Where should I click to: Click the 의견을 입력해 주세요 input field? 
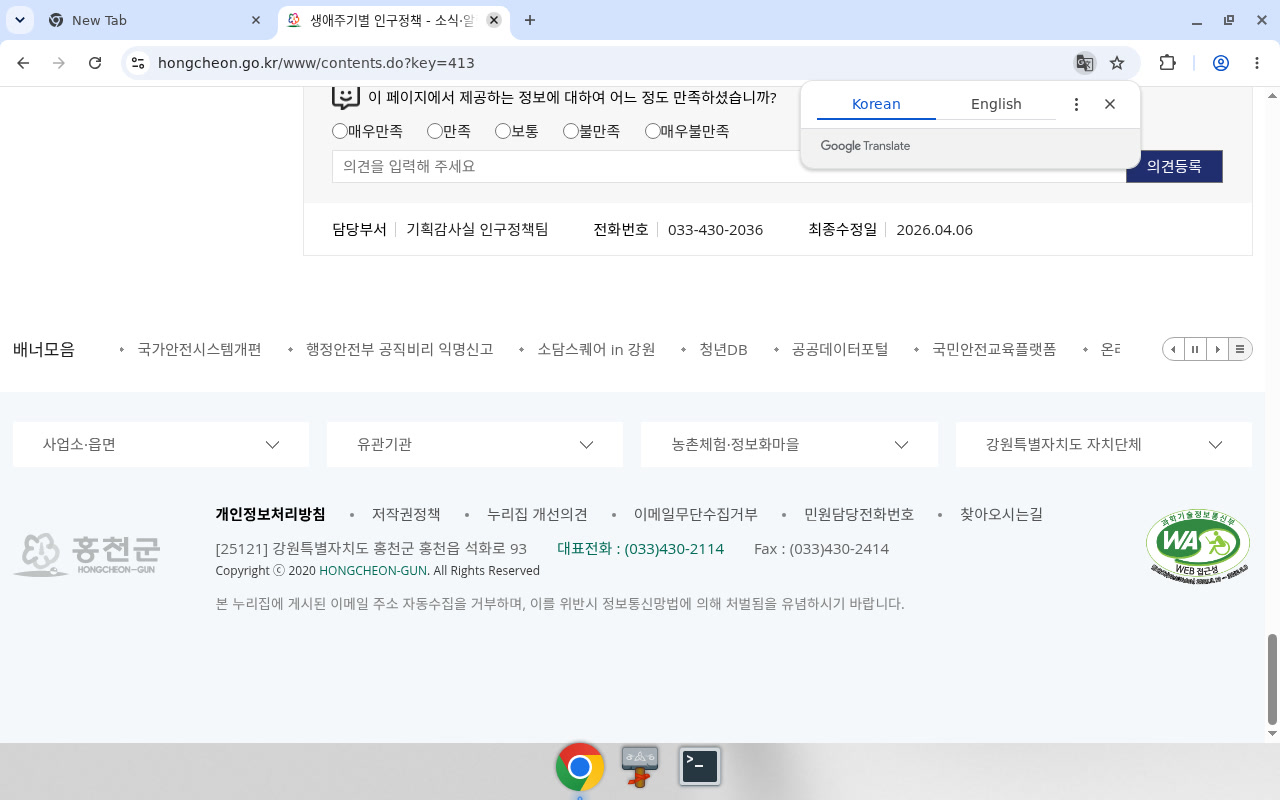[x=729, y=166]
